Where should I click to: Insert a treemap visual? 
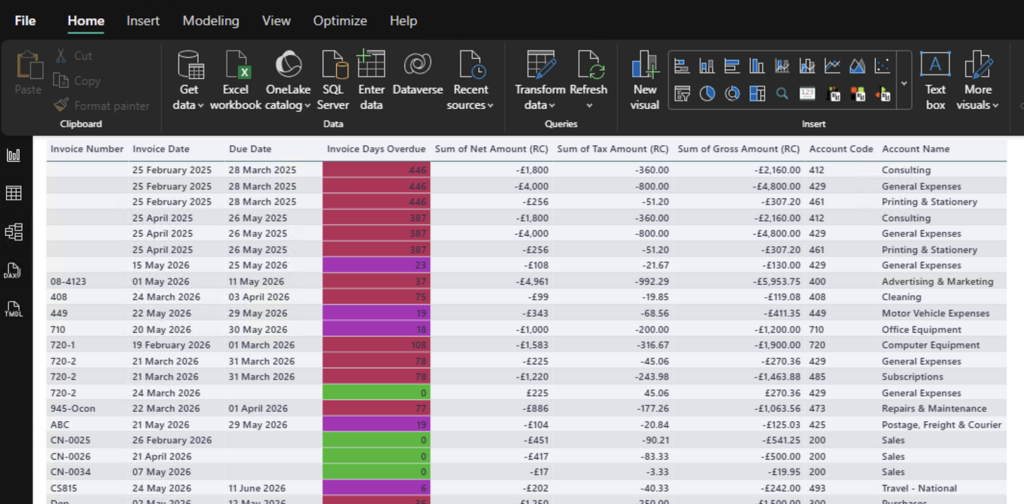coord(757,94)
